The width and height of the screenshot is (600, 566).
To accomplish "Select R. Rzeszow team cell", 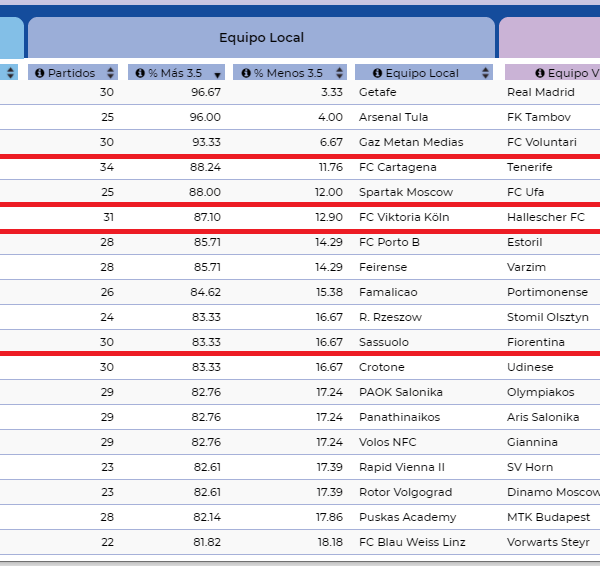I will click(x=390, y=317).
